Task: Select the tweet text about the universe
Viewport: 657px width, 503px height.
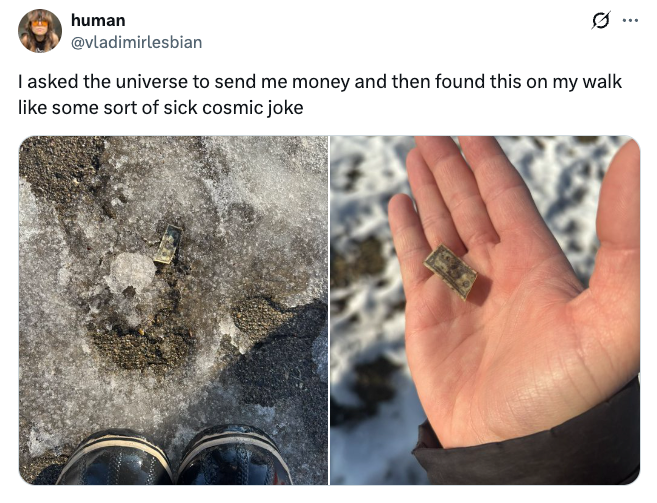Action: pos(320,94)
